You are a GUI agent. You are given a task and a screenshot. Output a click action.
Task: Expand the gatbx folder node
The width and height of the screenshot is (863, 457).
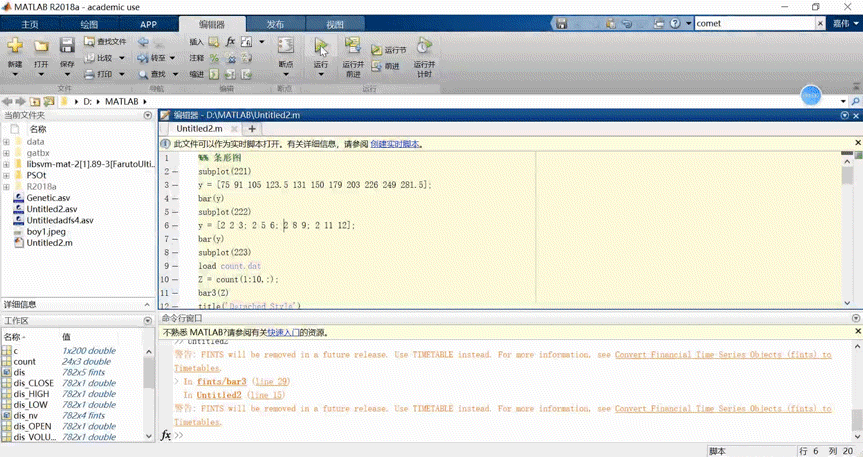click(x=6, y=153)
